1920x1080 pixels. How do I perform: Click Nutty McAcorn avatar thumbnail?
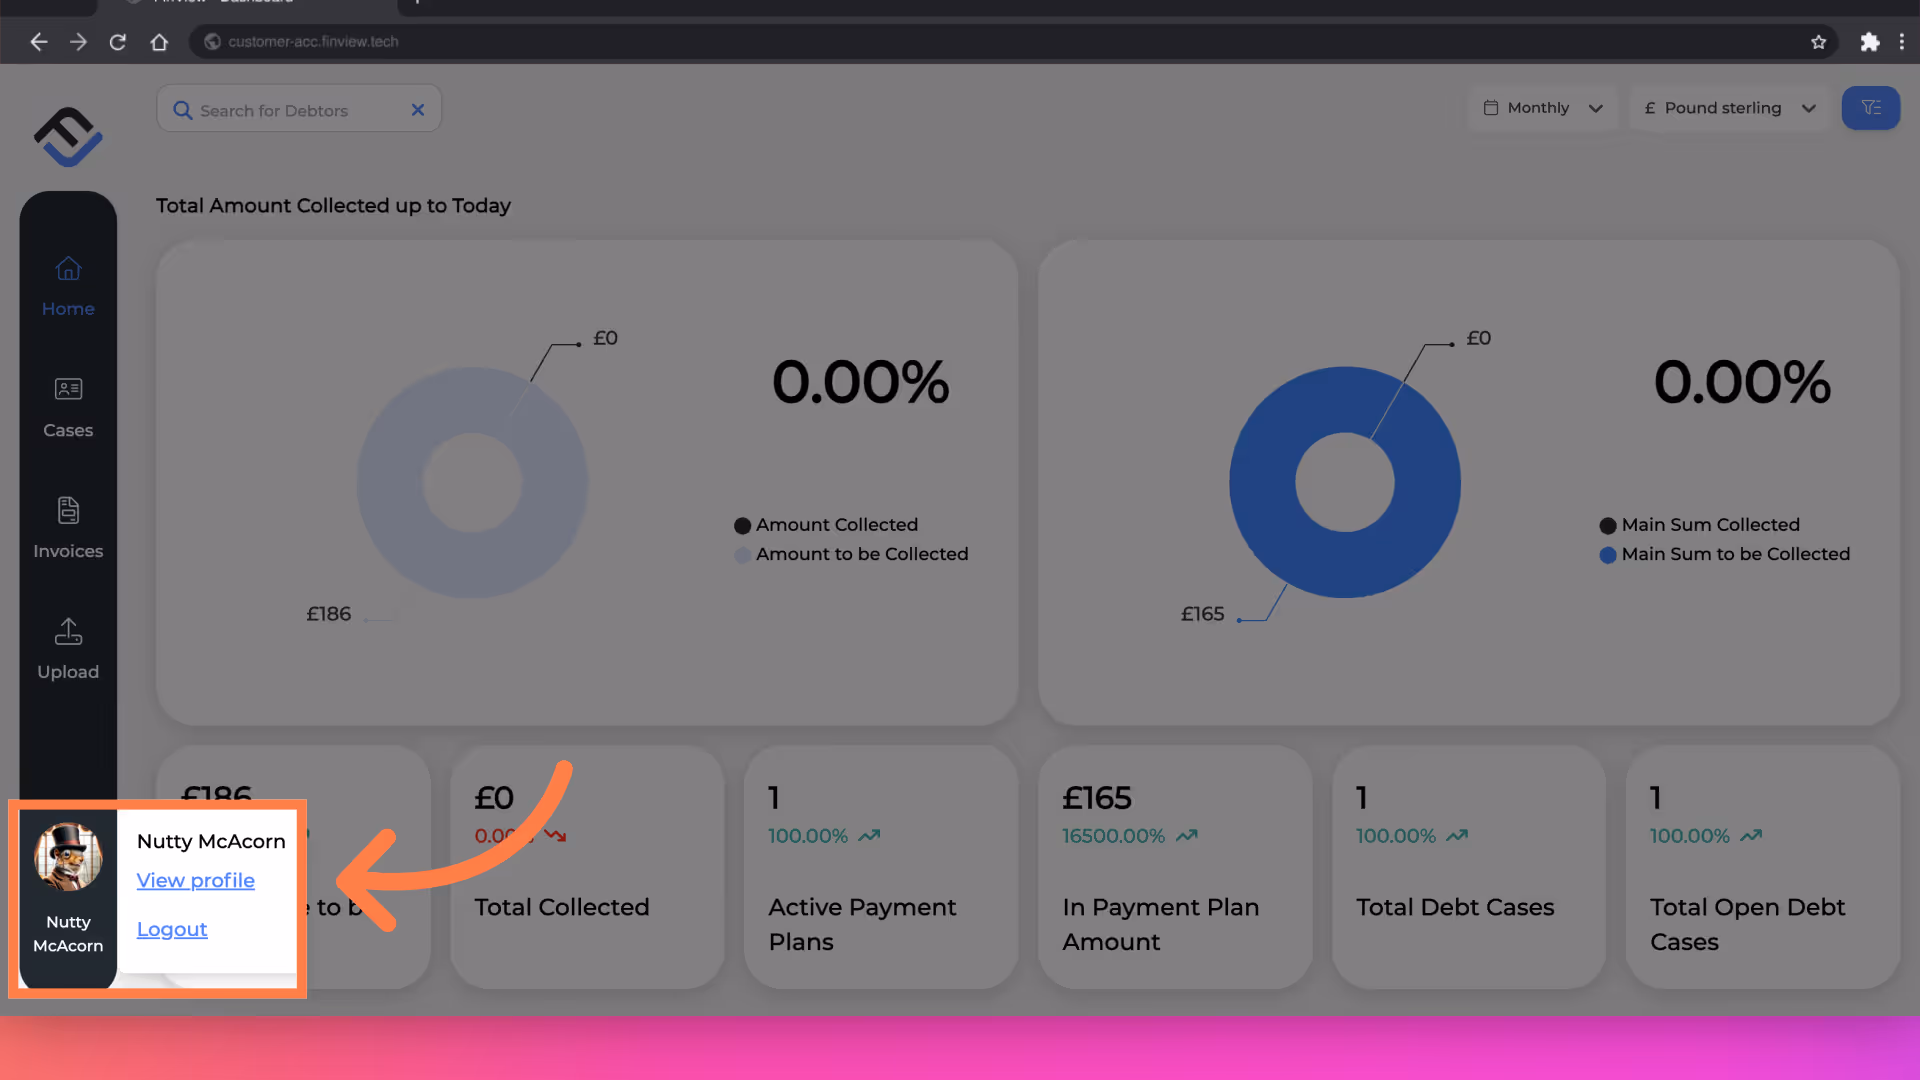(68, 857)
